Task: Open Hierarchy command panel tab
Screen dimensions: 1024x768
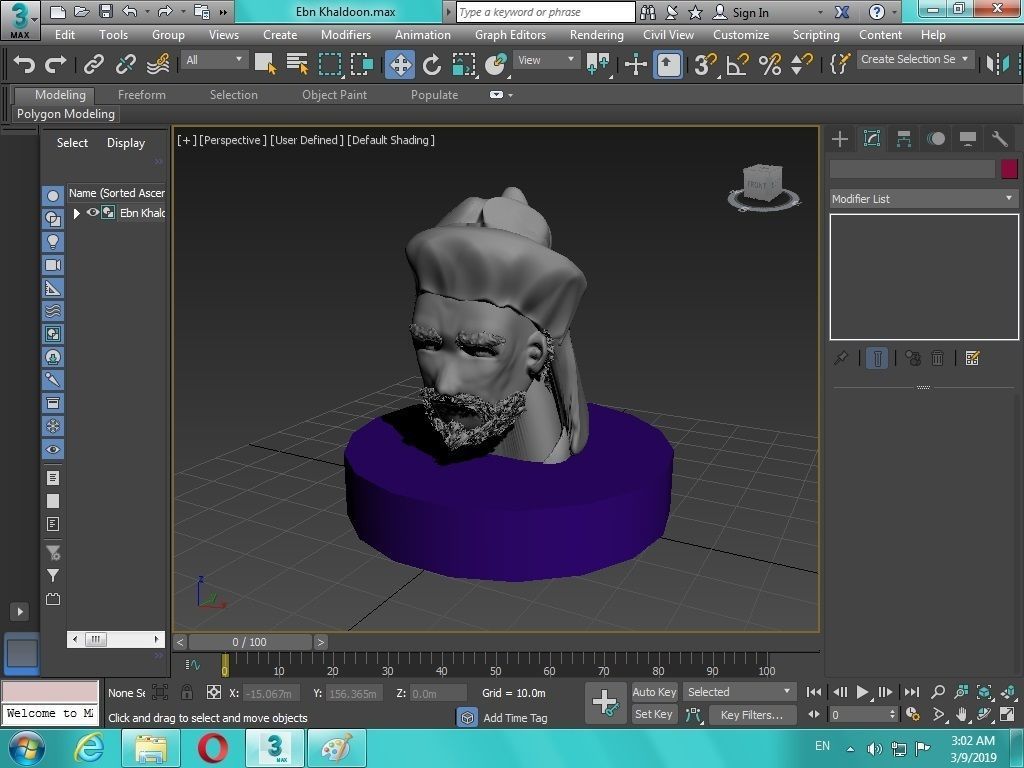Action: (904, 138)
